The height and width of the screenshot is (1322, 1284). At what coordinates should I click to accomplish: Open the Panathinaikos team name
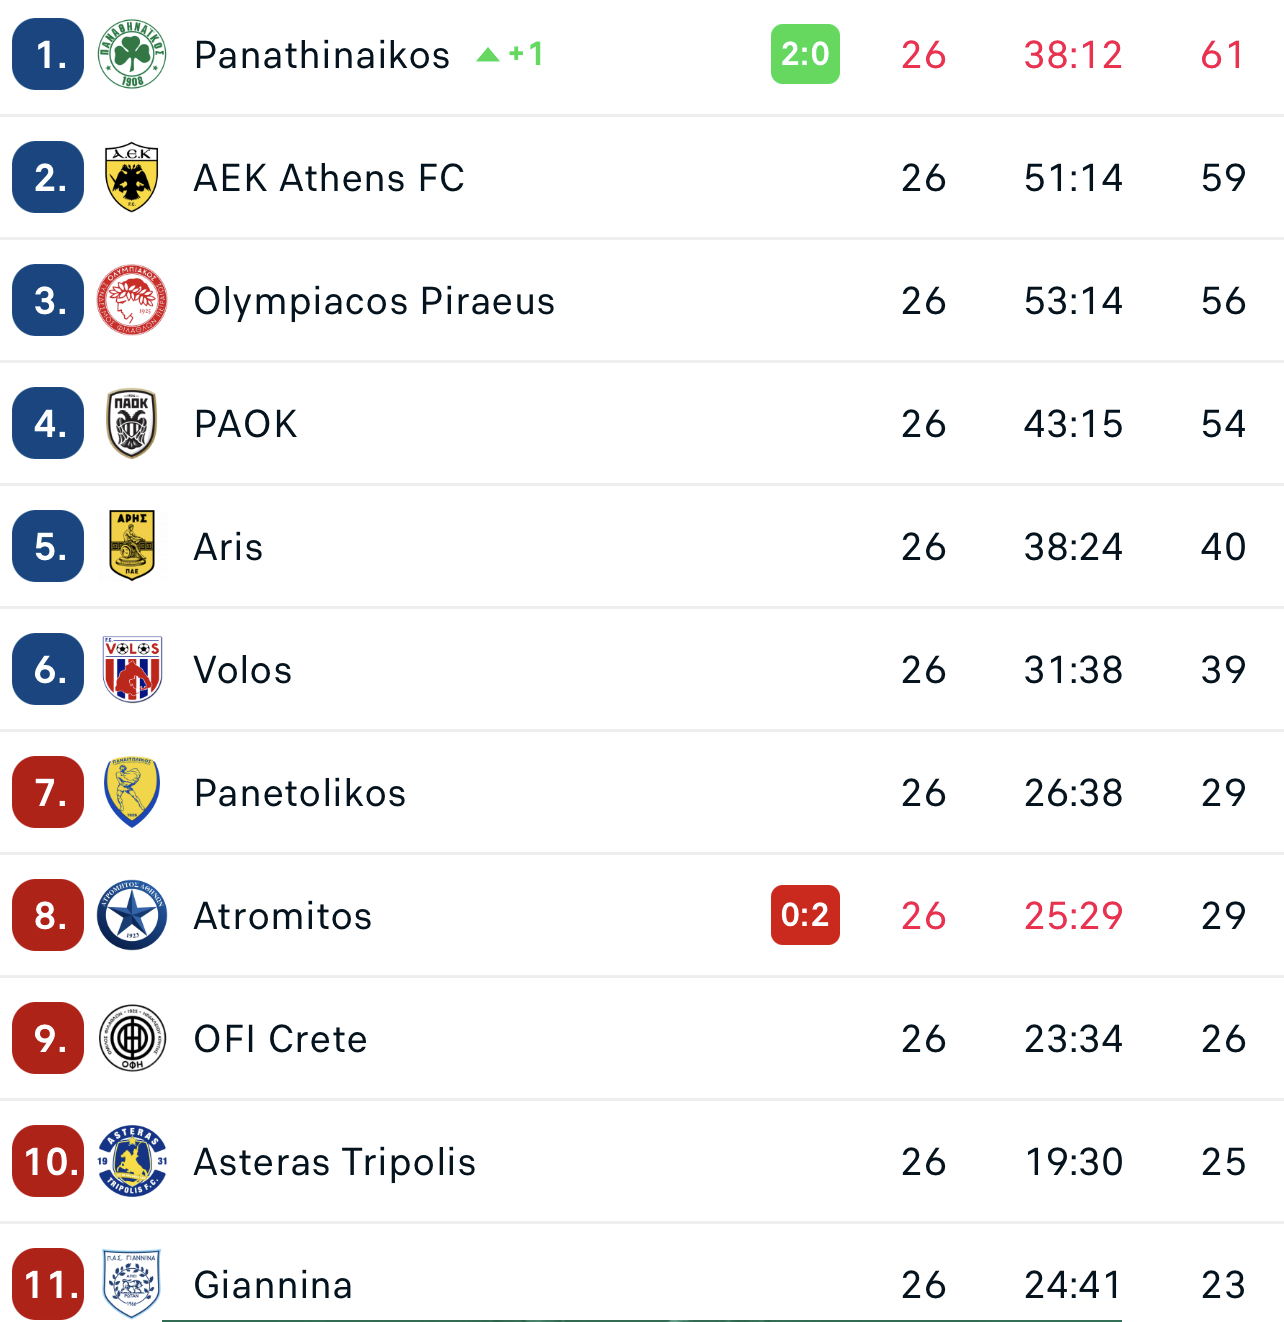[x=322, y=55]
